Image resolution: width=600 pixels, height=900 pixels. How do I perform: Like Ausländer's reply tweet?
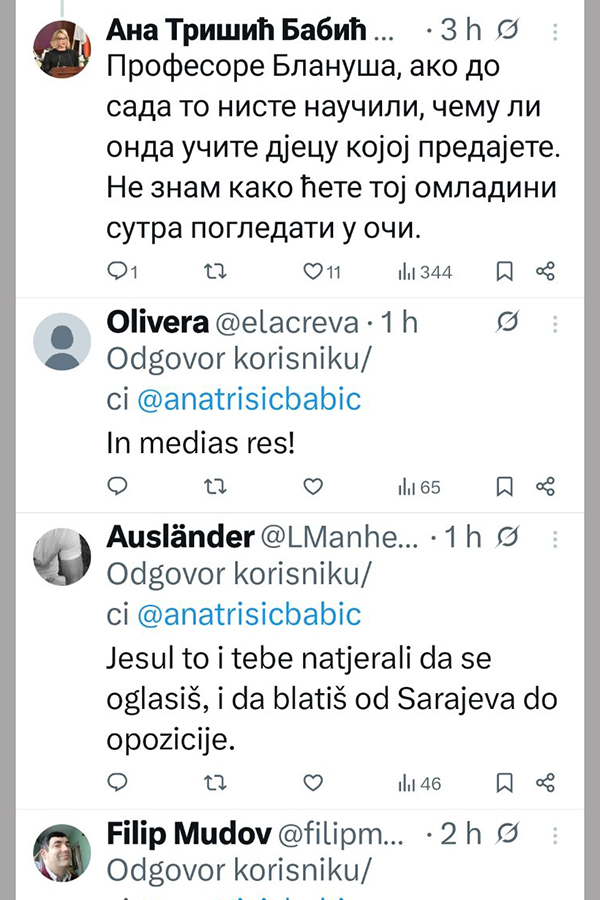point(313,783)
